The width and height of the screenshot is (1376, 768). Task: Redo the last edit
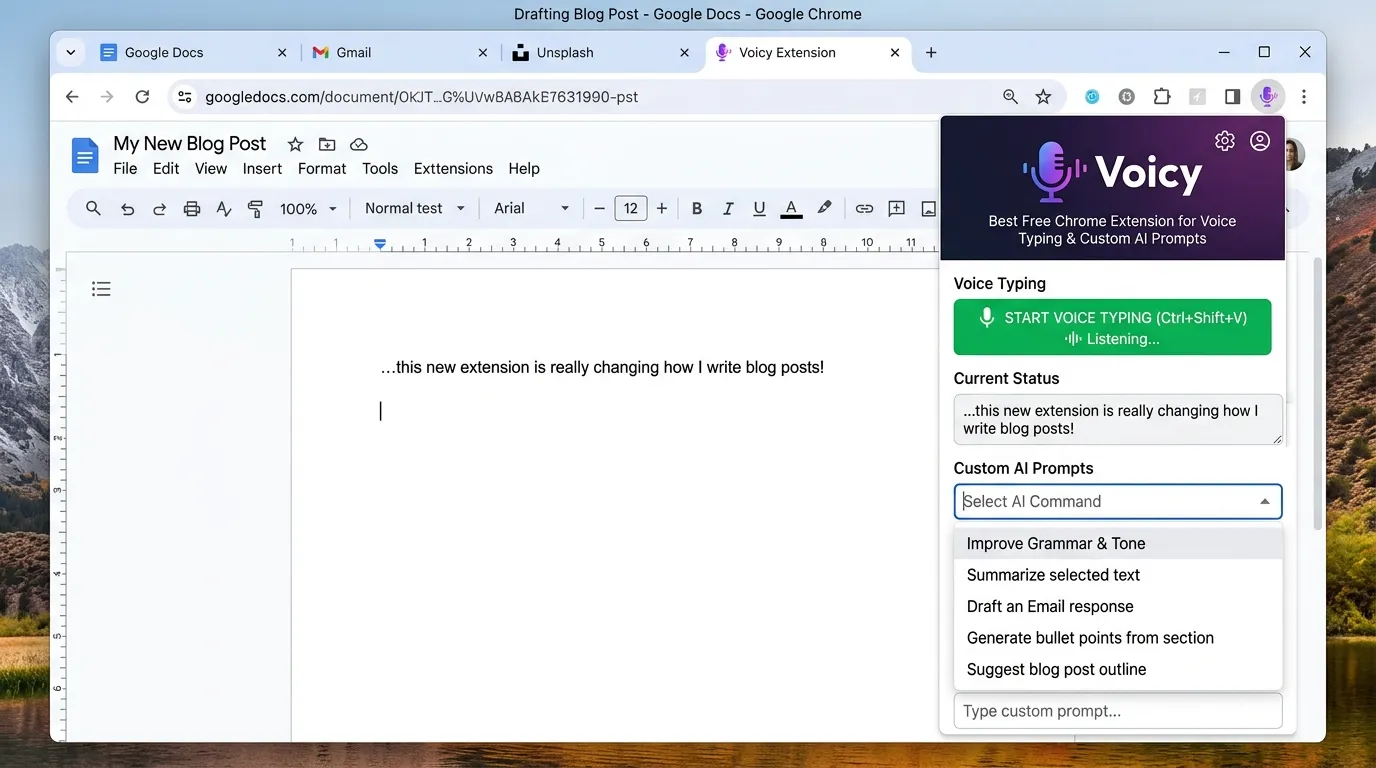click(x=159, y=208)
